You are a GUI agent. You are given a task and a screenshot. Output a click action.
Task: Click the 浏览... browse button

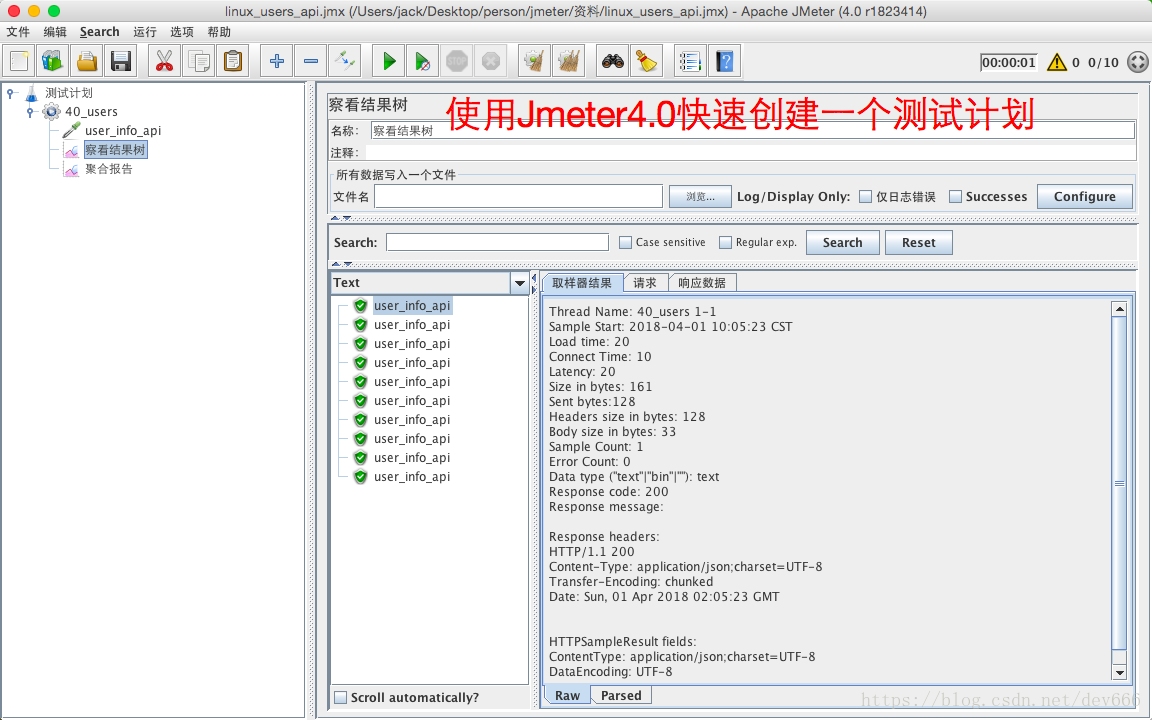pyautogui.click(x=700, y=197)
